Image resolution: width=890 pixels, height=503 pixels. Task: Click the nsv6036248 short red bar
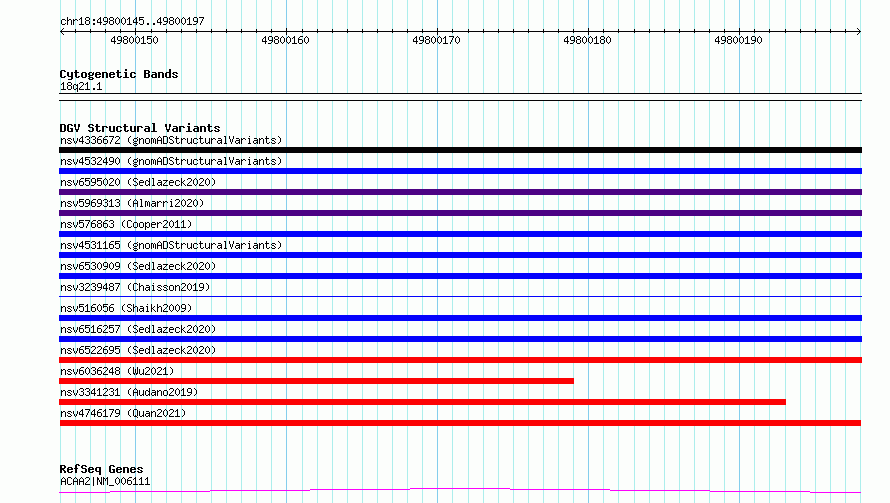tap(317, 381)
